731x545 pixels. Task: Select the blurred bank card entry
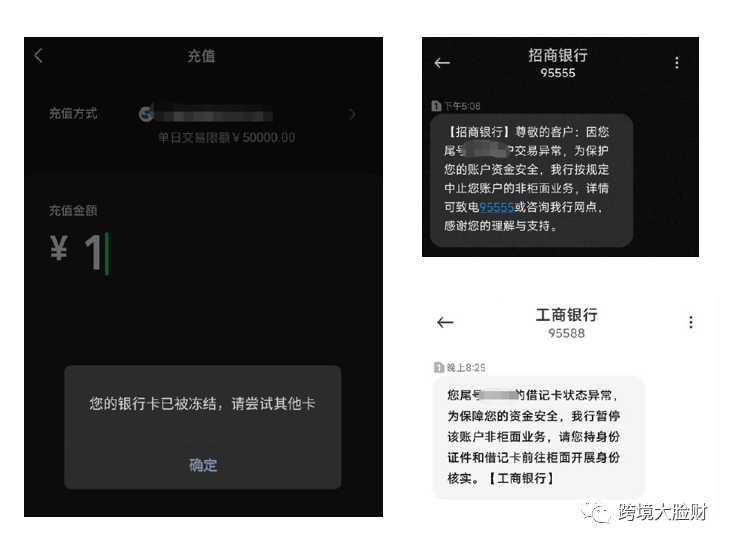(x=213, y=114)
